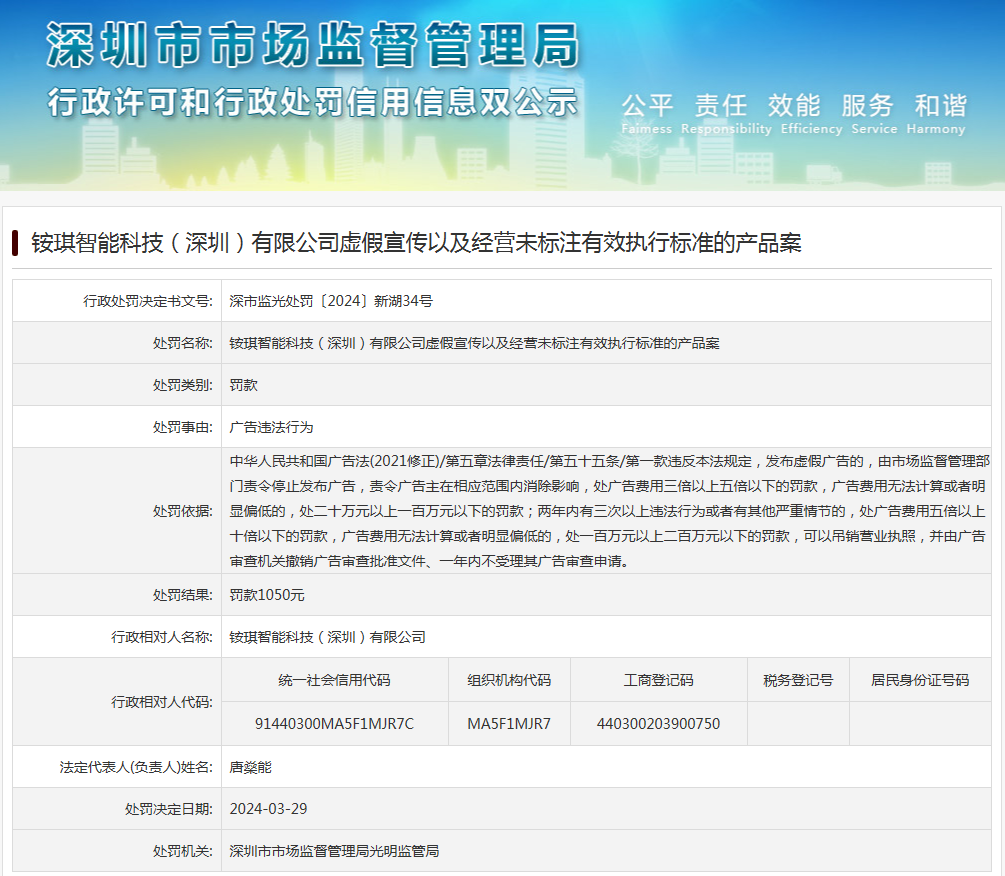
Task: Click the empty 税务登记号 cell
Action: 797,723
